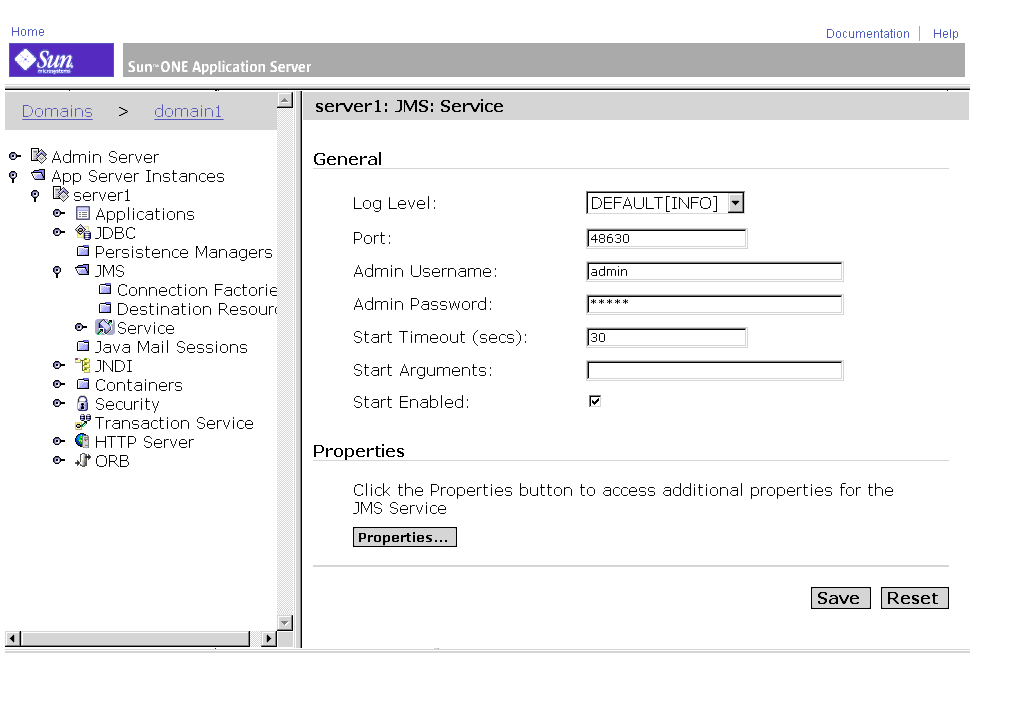Click the Admin Username field
Viewport: 1017px width, 717px height.
(714, 271)
